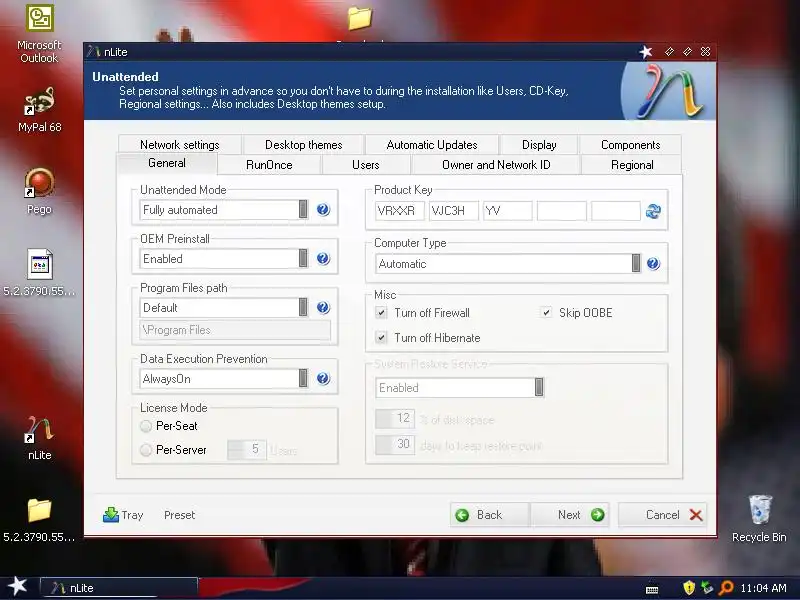Click the help icon beside Unattended Mode
The image size is (800, 600).
[323, 210]
